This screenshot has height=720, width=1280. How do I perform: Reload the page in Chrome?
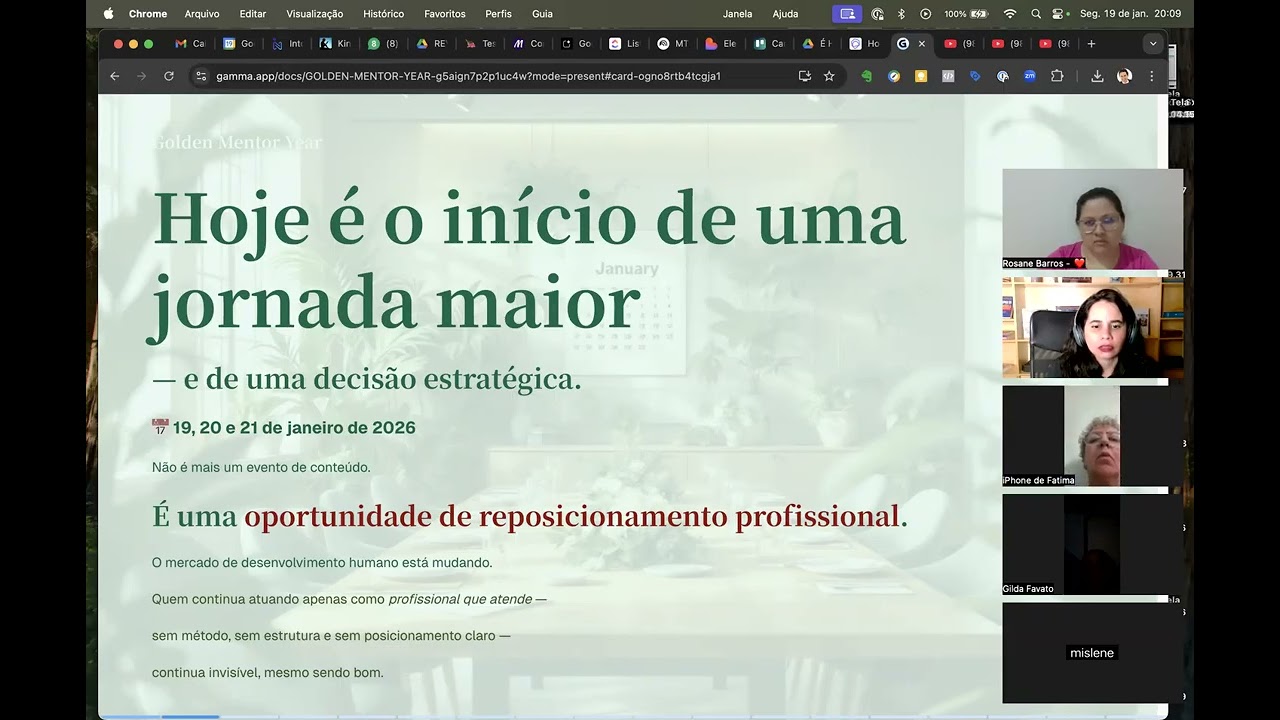[x=168, y=76]
